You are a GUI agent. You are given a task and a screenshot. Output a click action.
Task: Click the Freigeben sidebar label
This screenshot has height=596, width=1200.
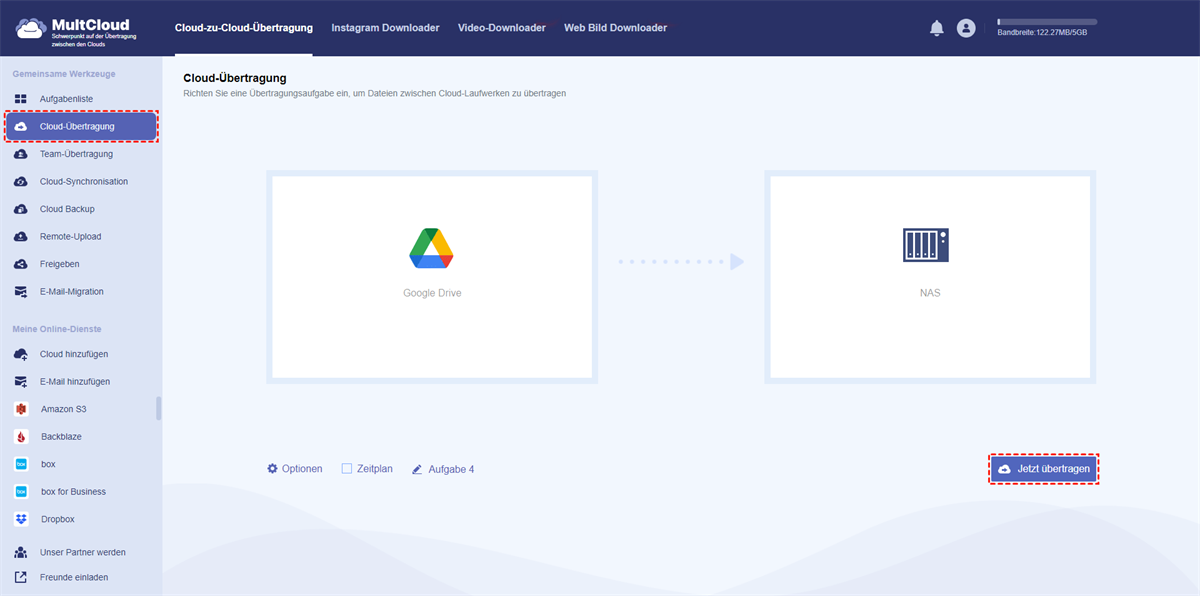(60, 264)
